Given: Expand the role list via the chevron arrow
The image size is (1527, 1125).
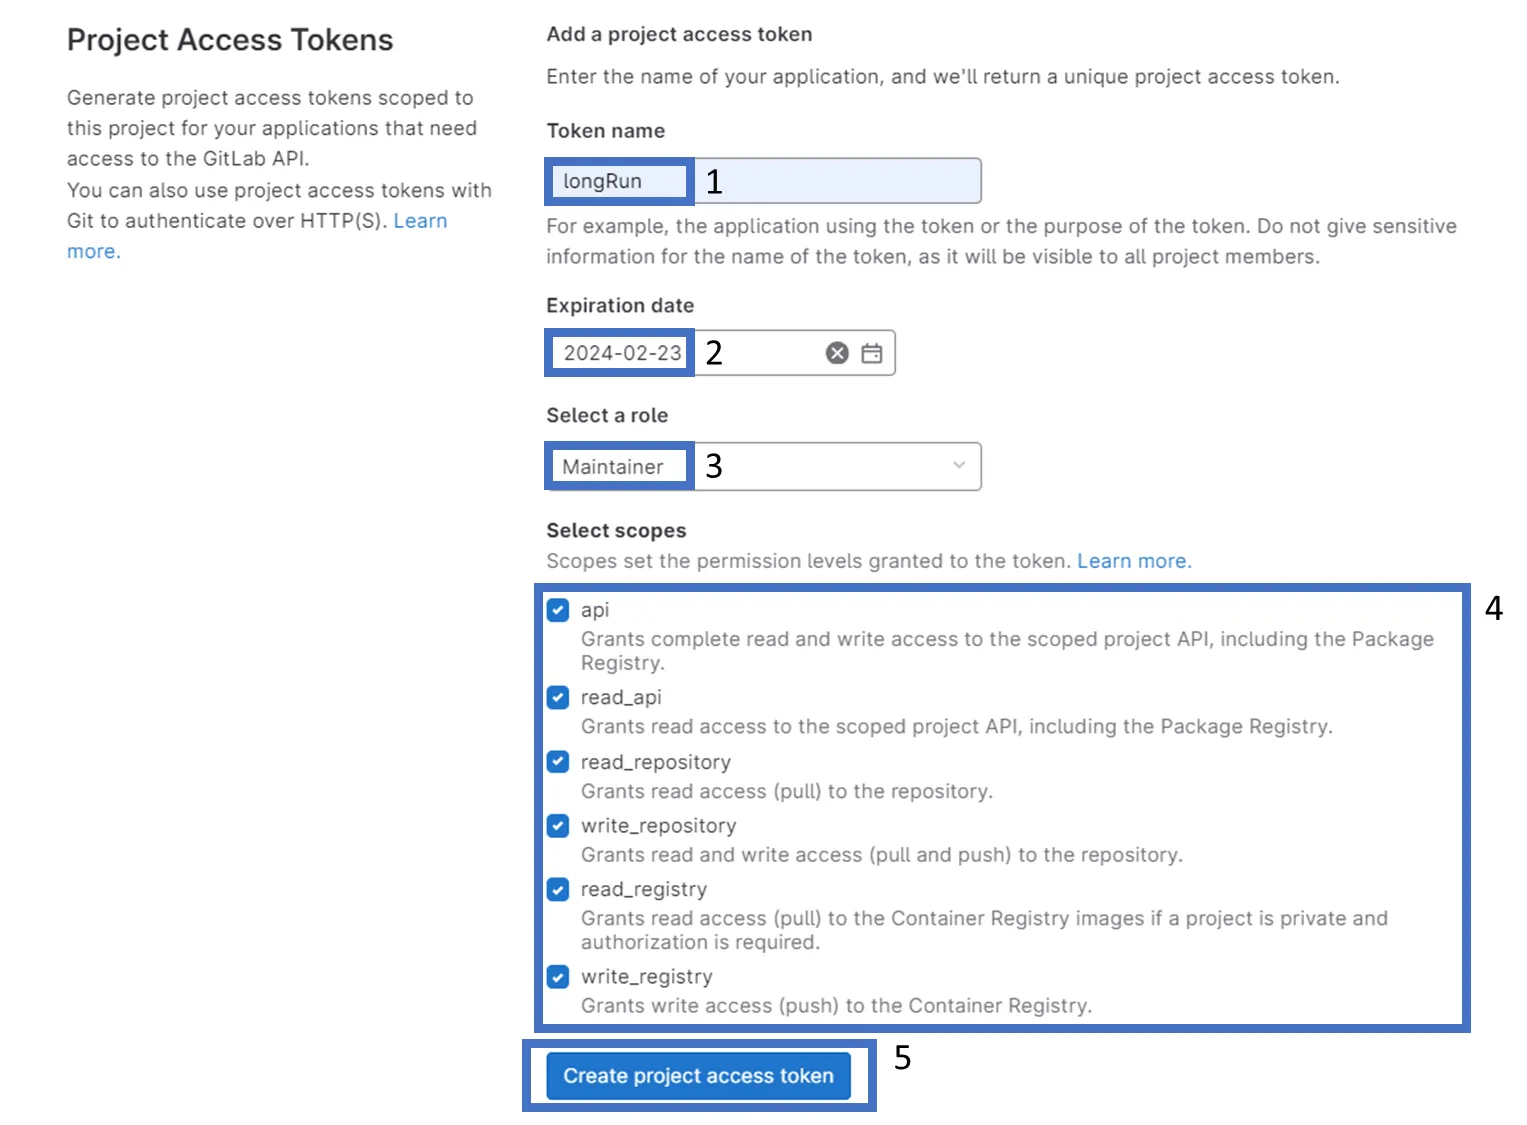Looking at the screenshot, I should [959, 466].
